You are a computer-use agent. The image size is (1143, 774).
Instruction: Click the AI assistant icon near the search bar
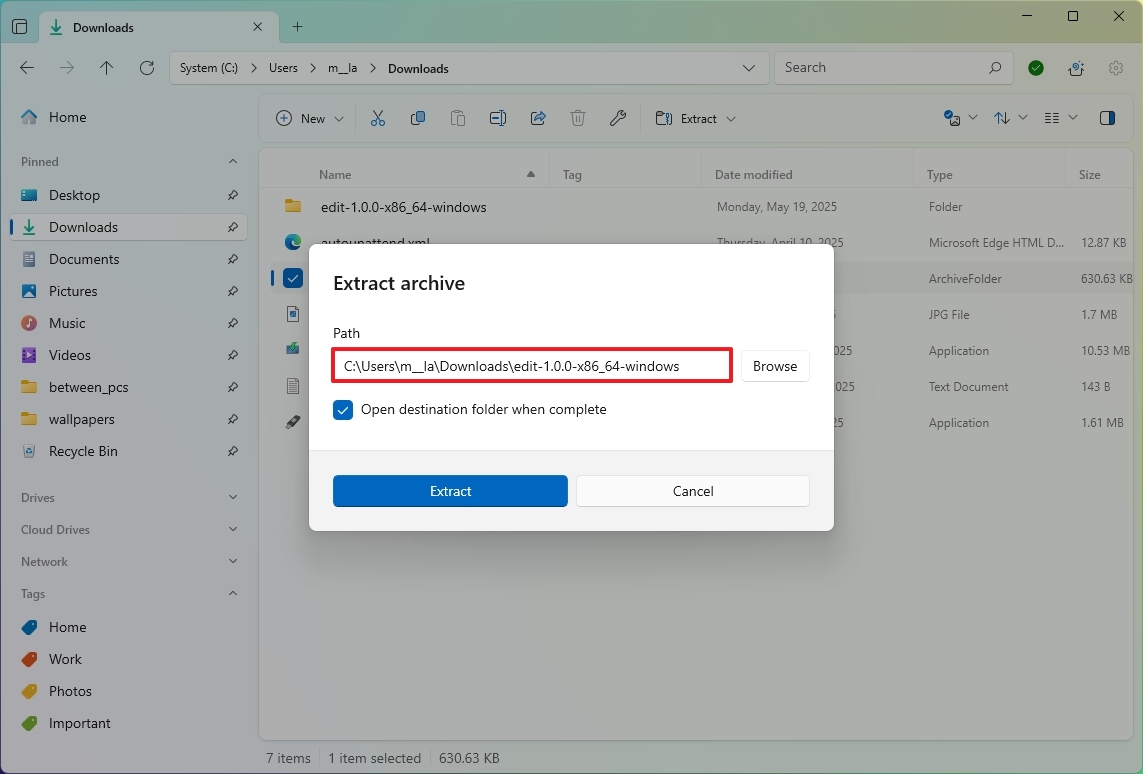1076,67
